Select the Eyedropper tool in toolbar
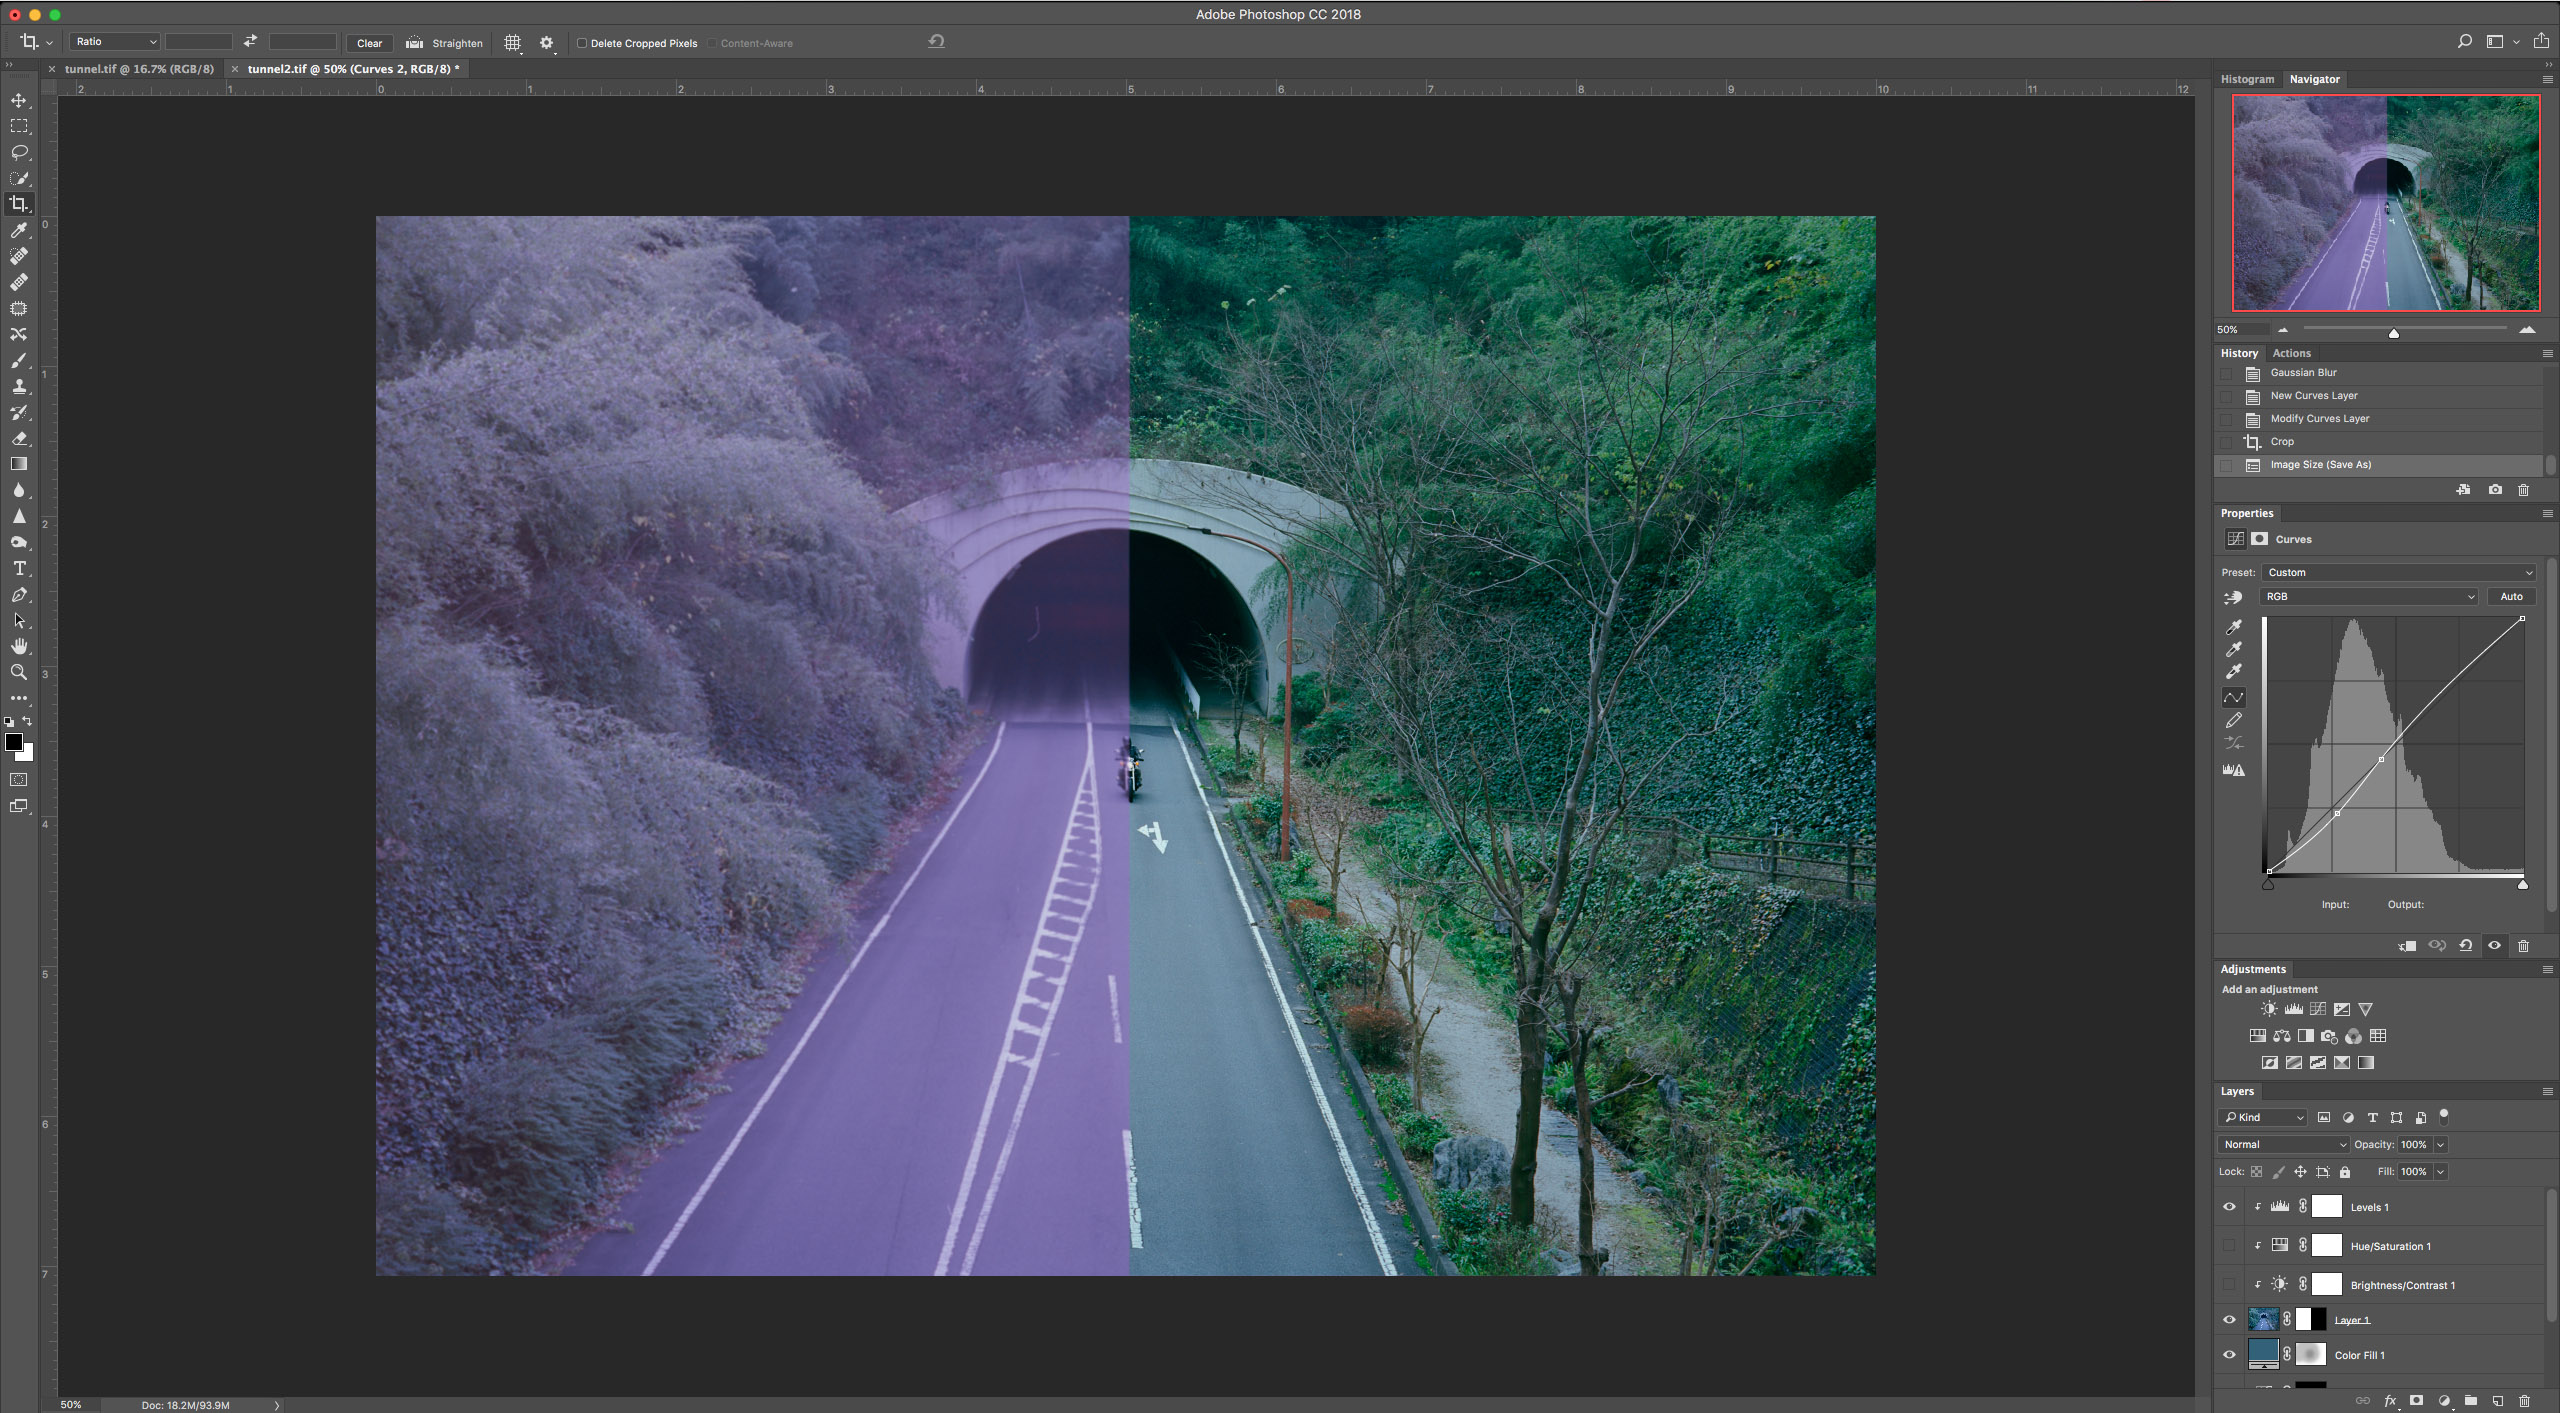 point(19,230)
